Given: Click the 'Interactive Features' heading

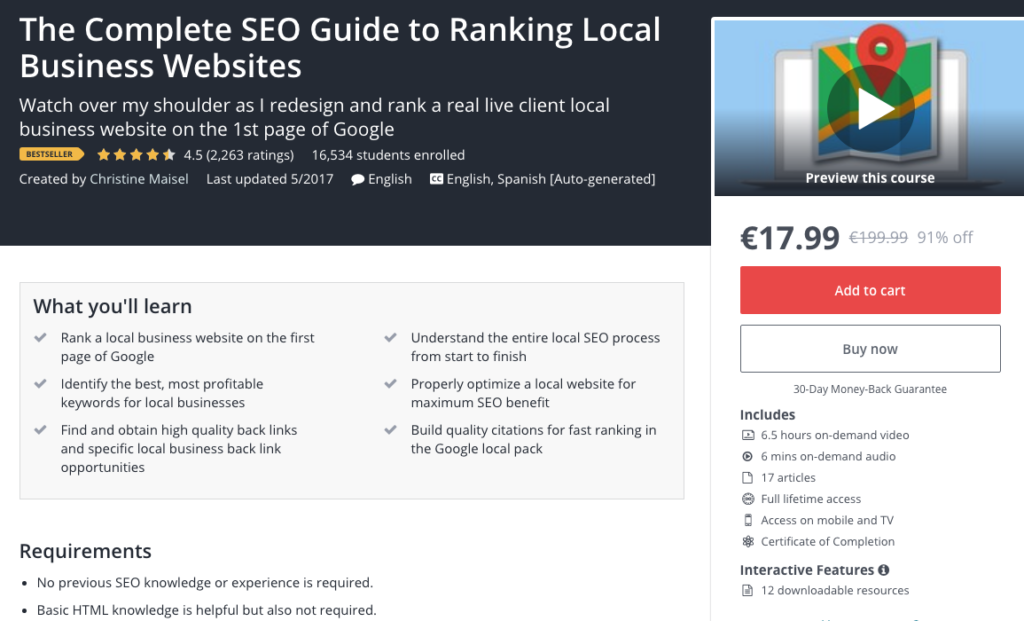Looking at the screenshot, I should 807,570.
